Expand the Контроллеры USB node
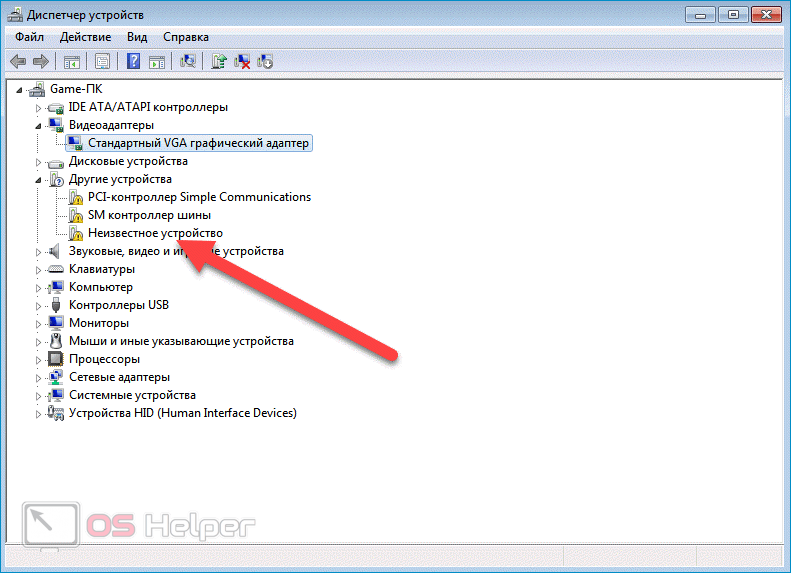This screenshot has height=573, width=791. point(38,306)
